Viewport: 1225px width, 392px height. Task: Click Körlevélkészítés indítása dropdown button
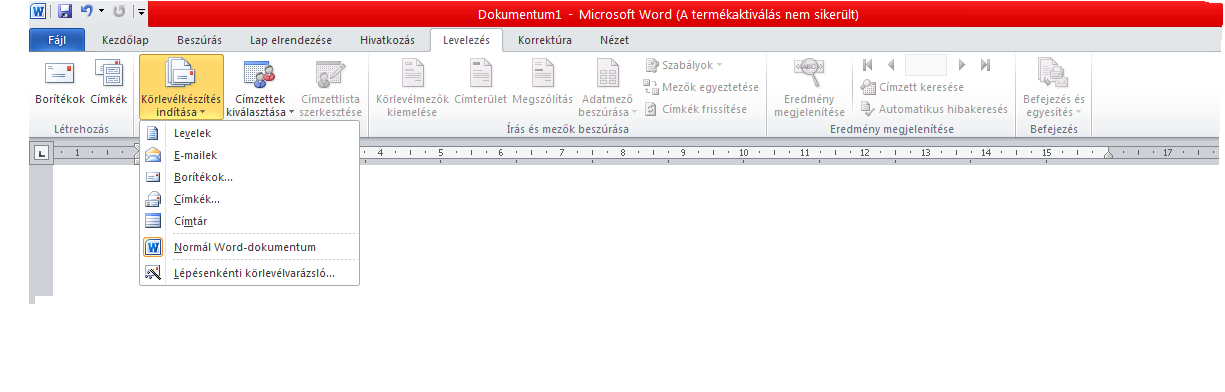tap(182, 88)
